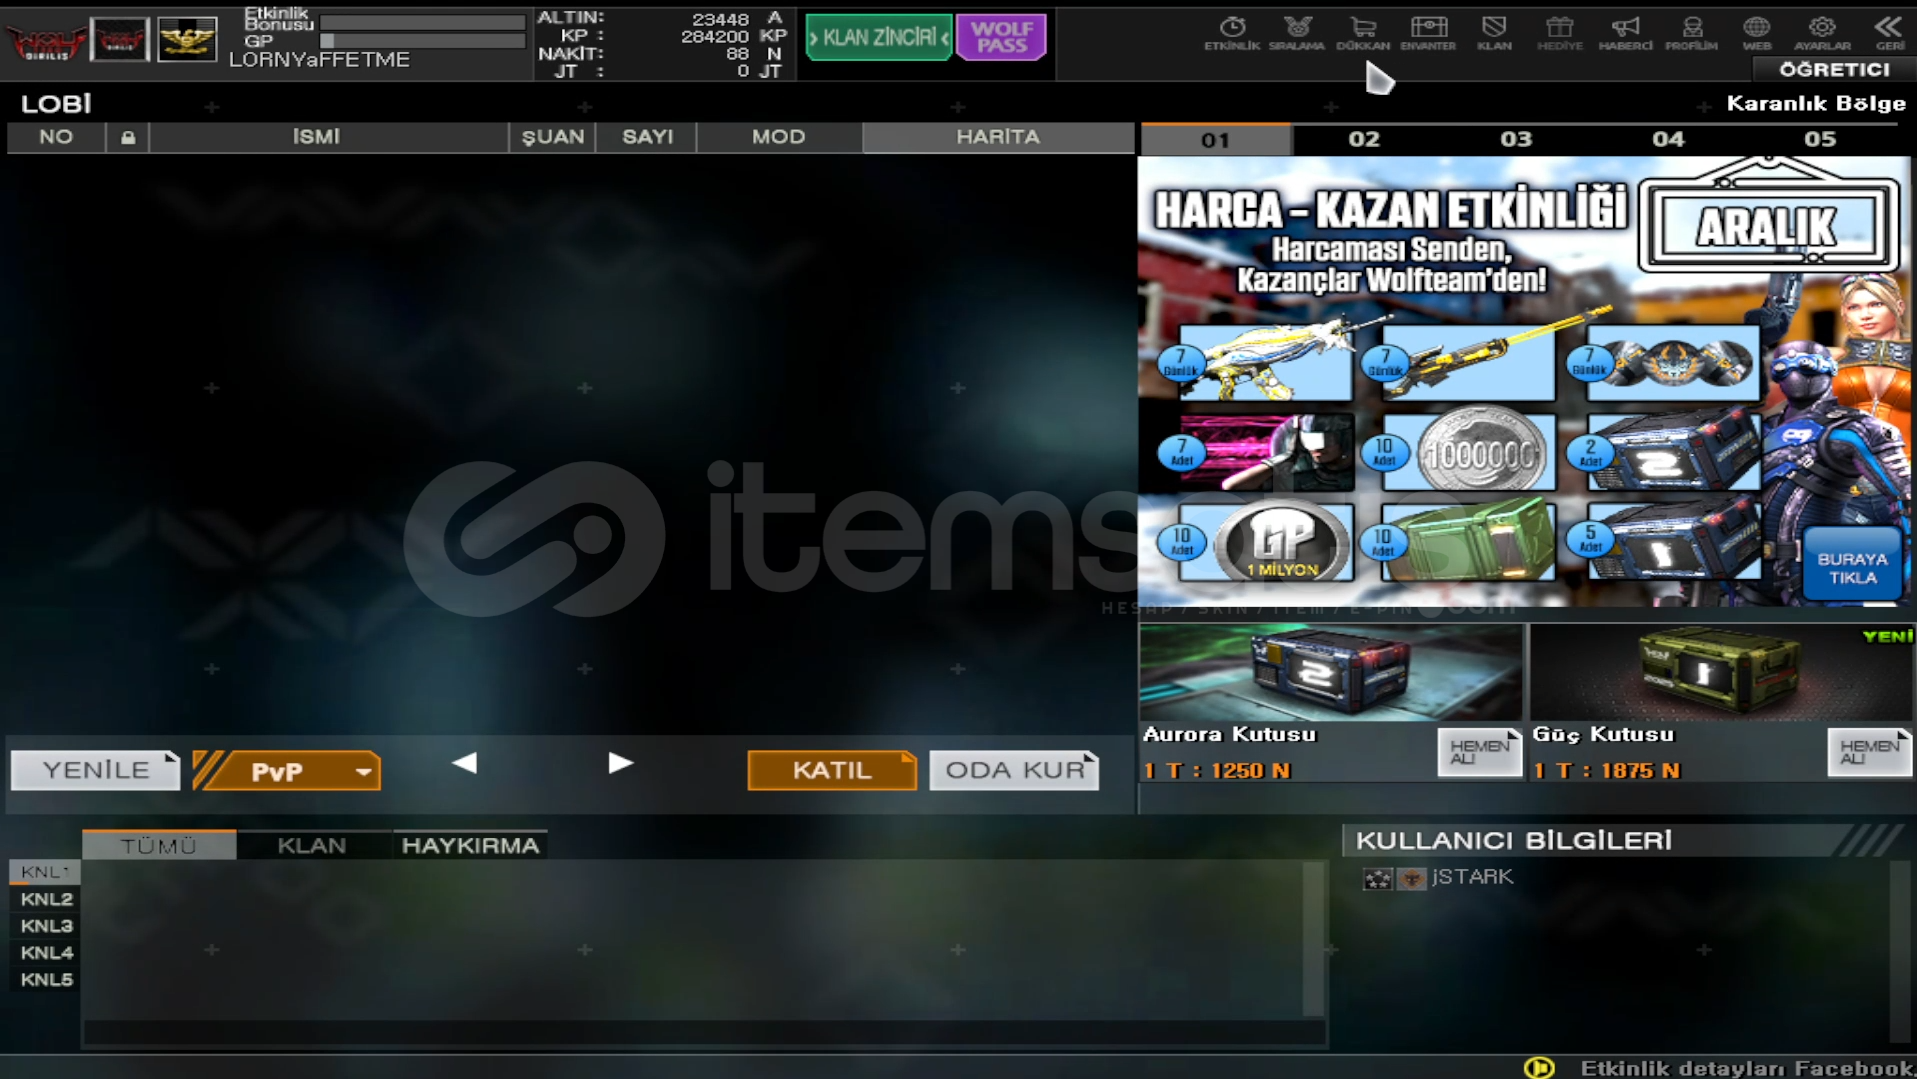Sort rooms by the lock column icon
The image size is (1917, 1079).
(128, 138)
